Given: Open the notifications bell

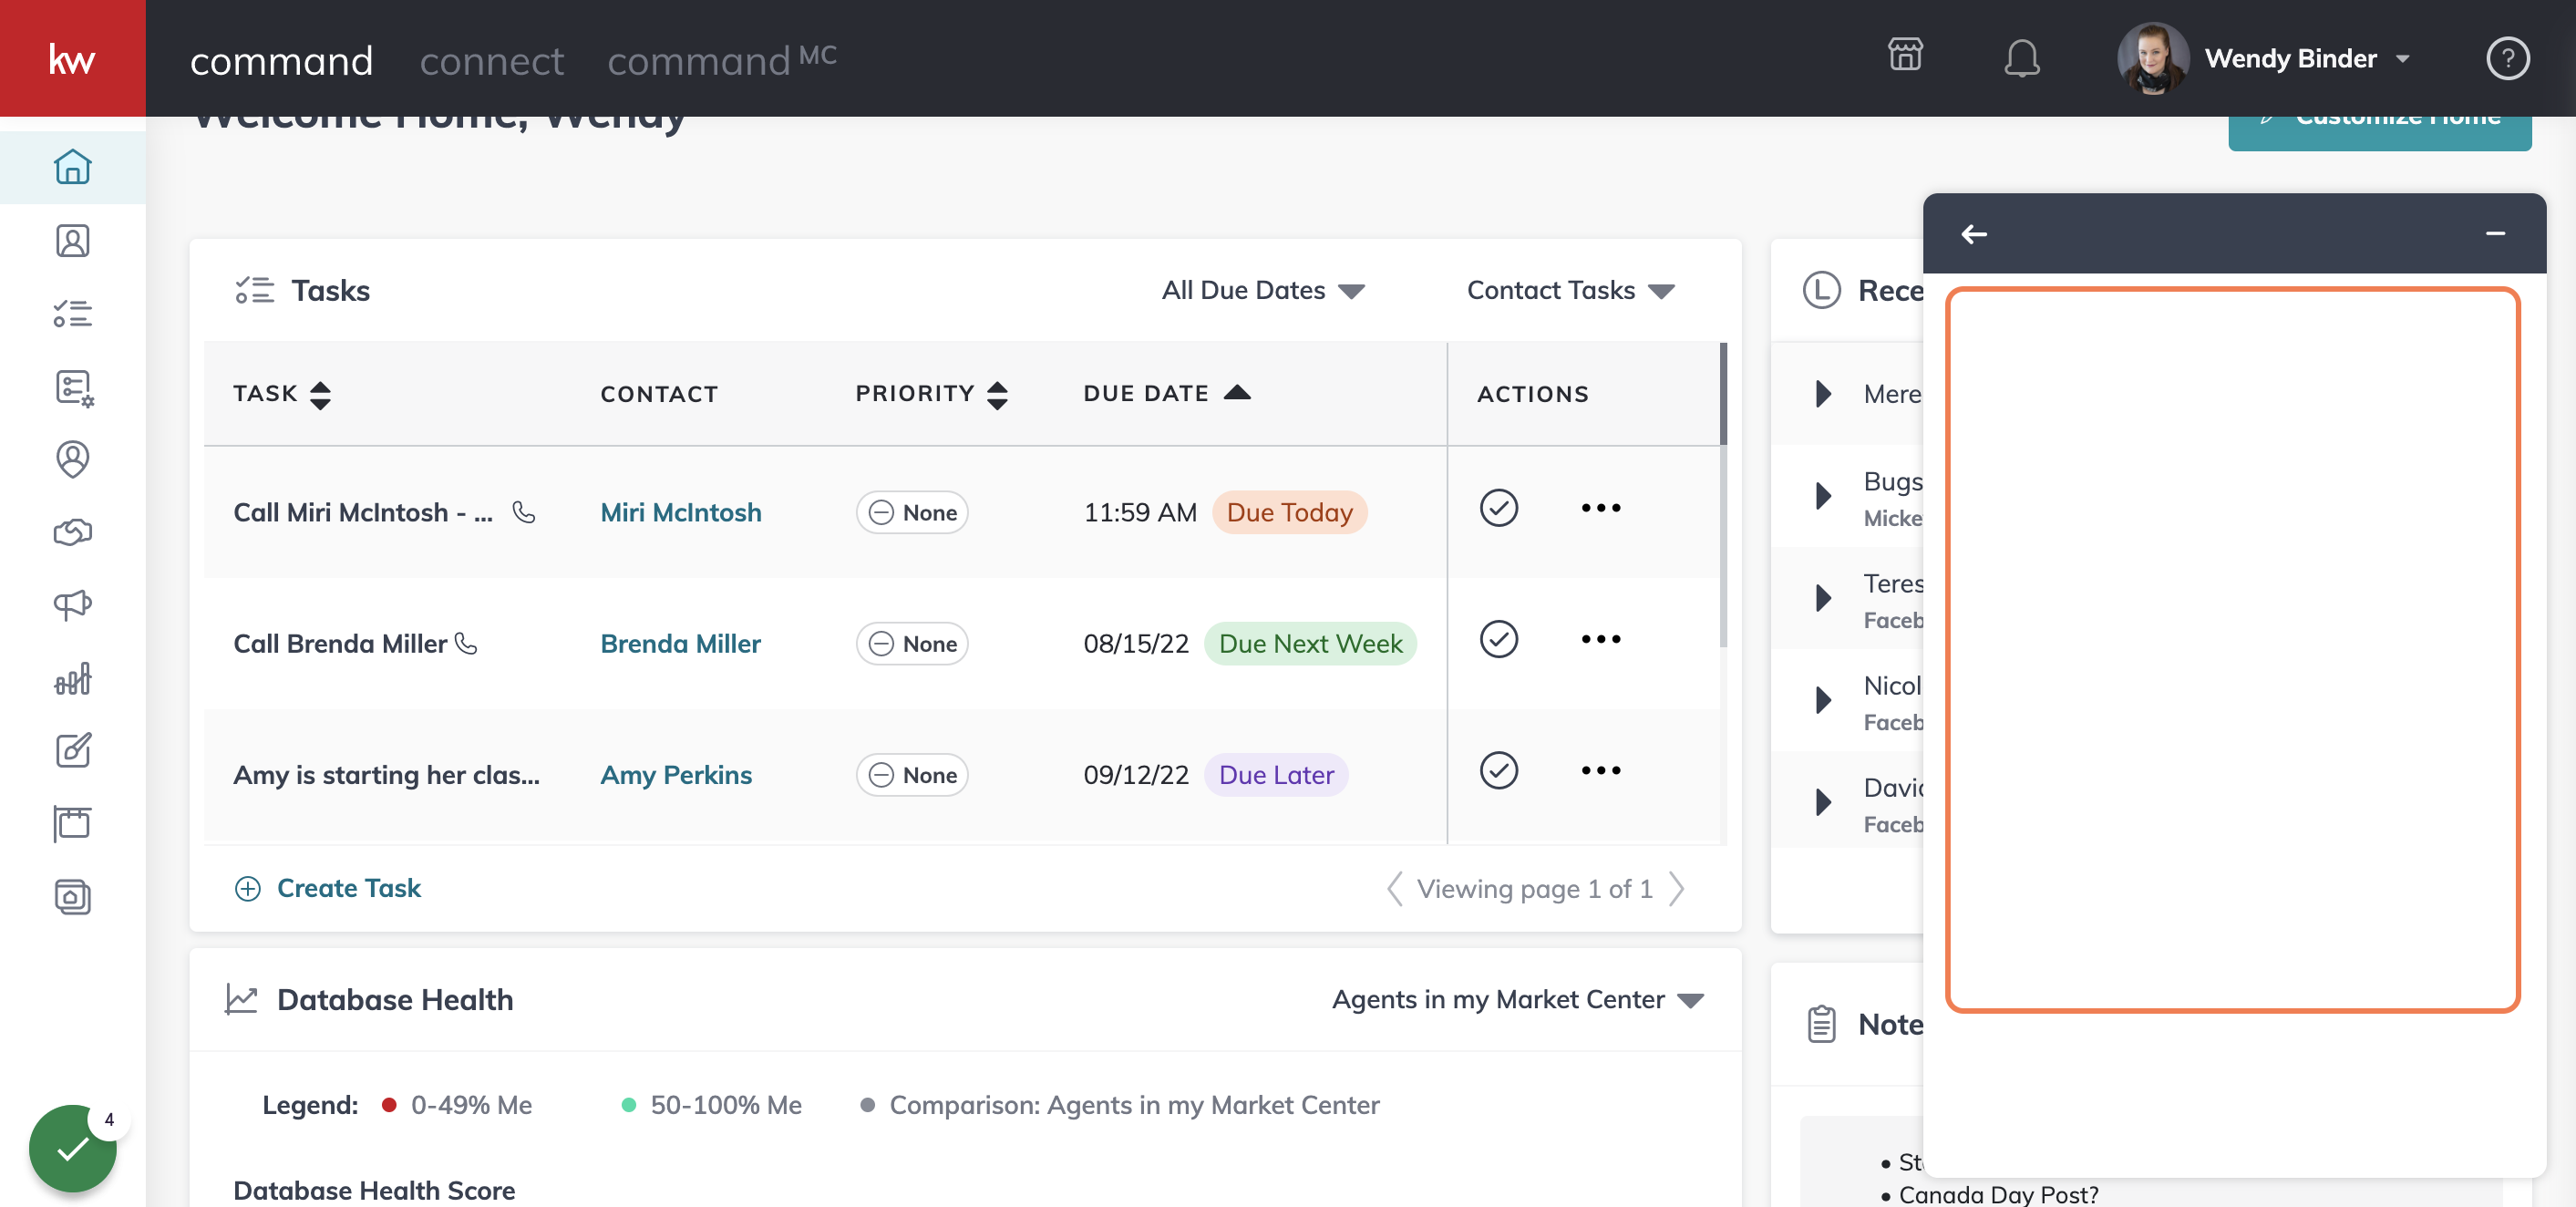Looking at the screenshot, I should [x=2022, y=58].
